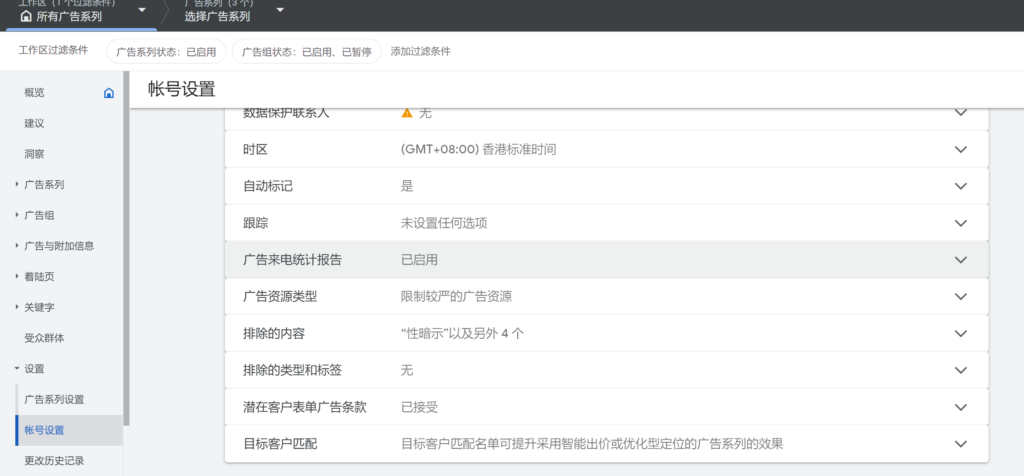1024x476 pixels.
Task: Open 建议 in the sidebar
Action: pos(34,123)
